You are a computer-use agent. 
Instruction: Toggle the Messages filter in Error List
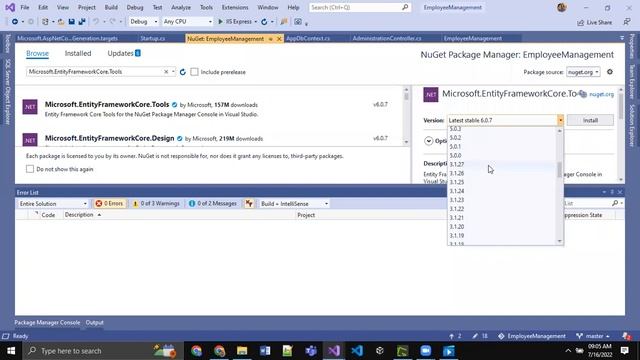tap(213, 203)
